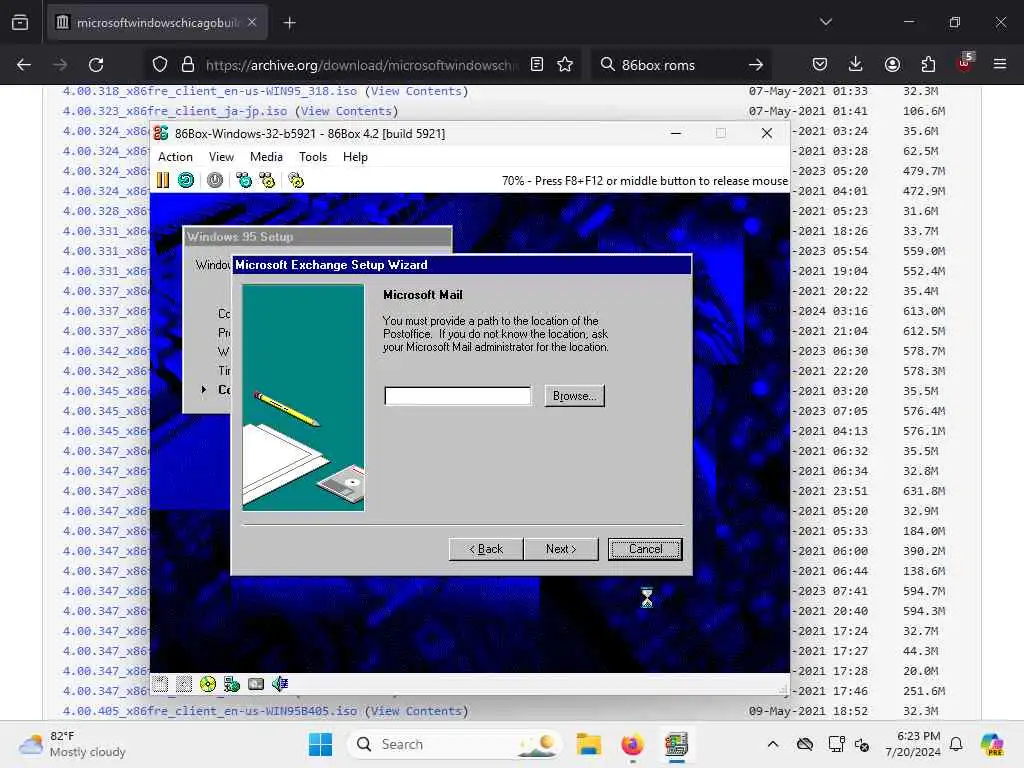Click the hard disk status icon

[x=256, y=684]
